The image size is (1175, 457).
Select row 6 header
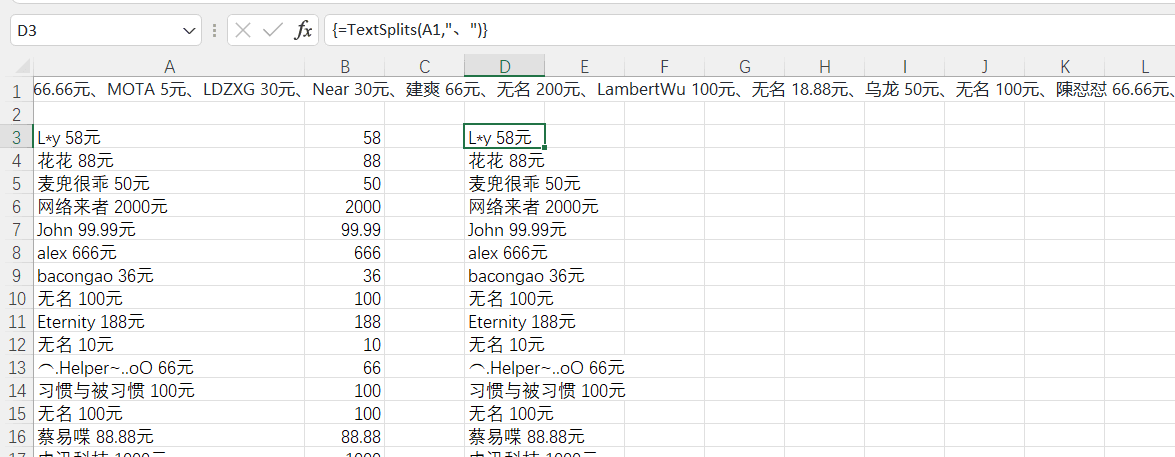click(x=16, y=206)
